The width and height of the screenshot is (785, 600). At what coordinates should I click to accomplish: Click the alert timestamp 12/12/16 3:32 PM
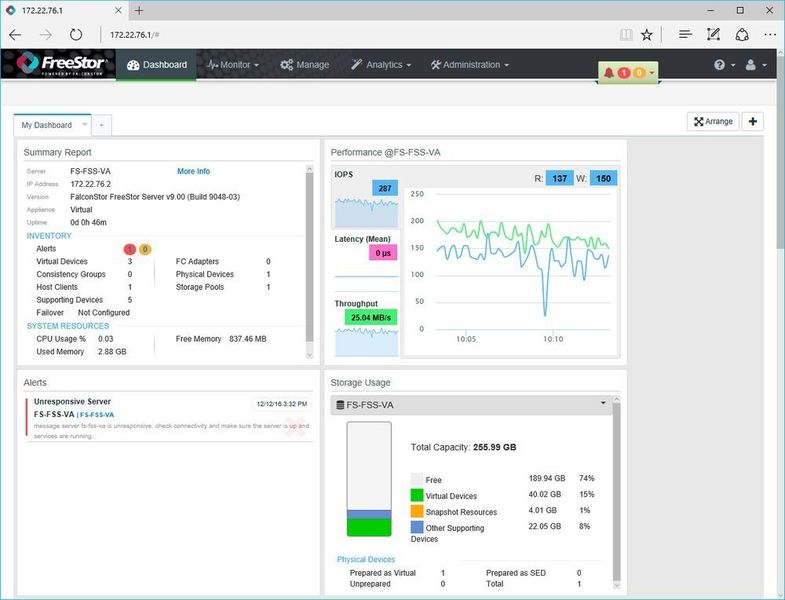[x=281, y=404]
